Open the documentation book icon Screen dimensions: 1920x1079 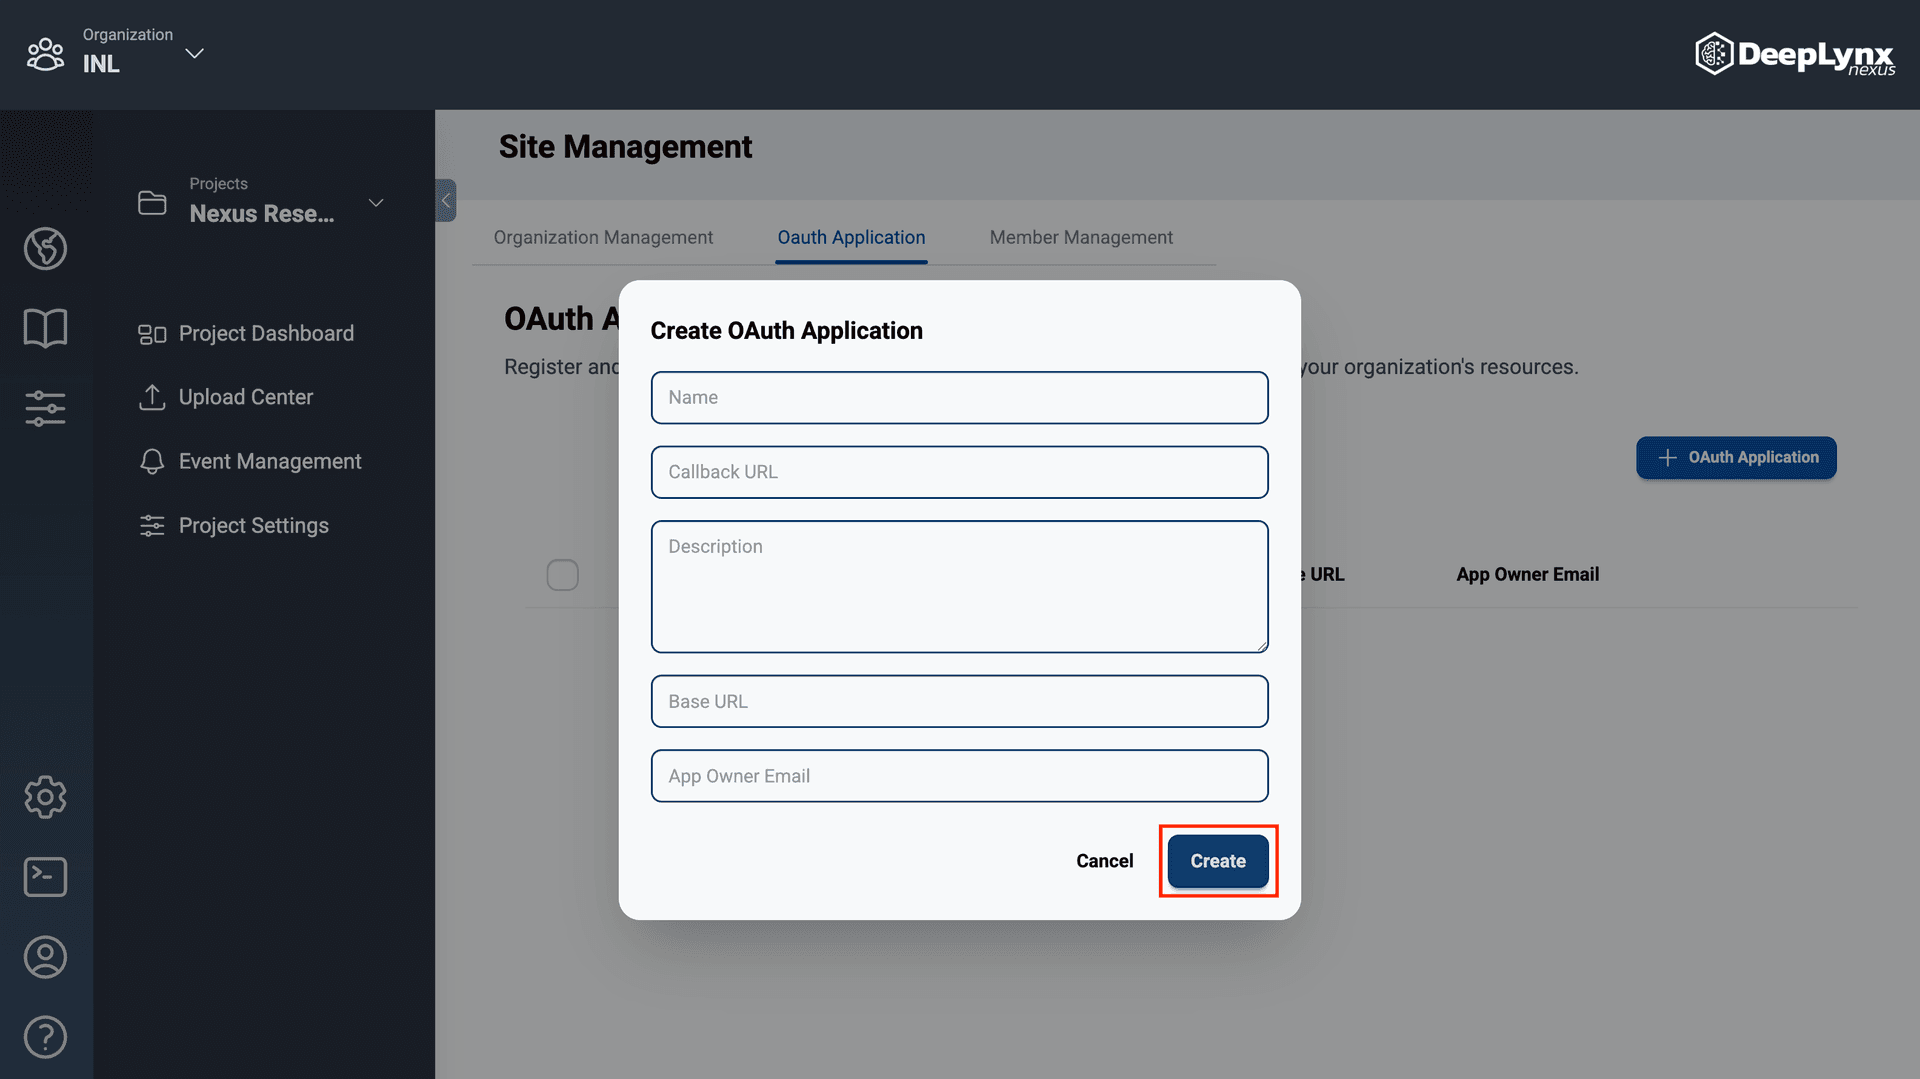45,327
